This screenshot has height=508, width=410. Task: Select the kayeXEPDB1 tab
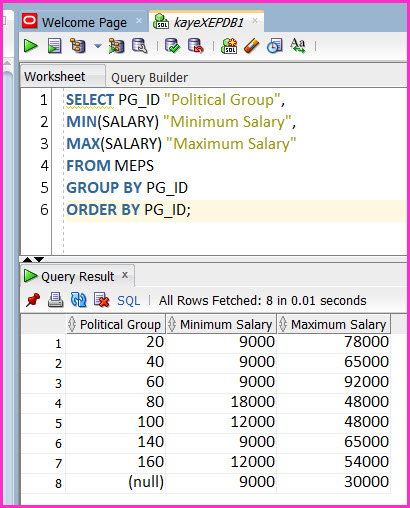[x=208, y=23]
